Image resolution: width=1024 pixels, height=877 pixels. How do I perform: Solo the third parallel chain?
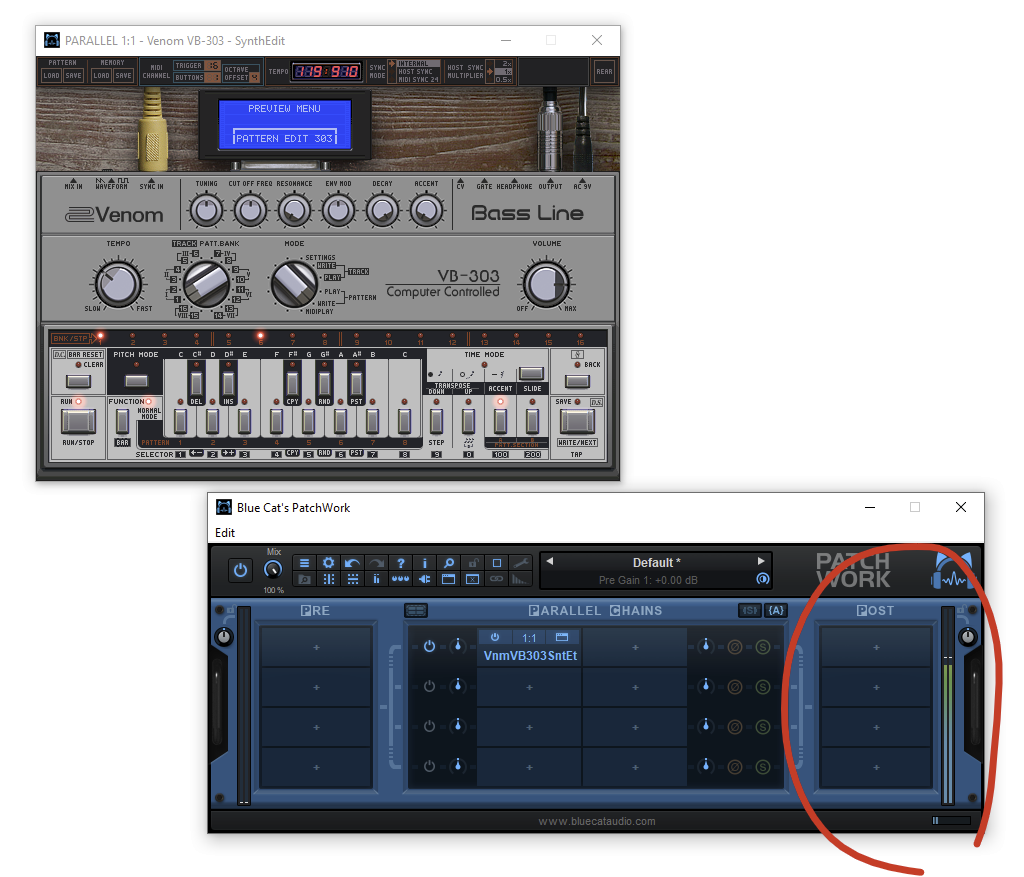pyautogui.click(x=762, y=727)
